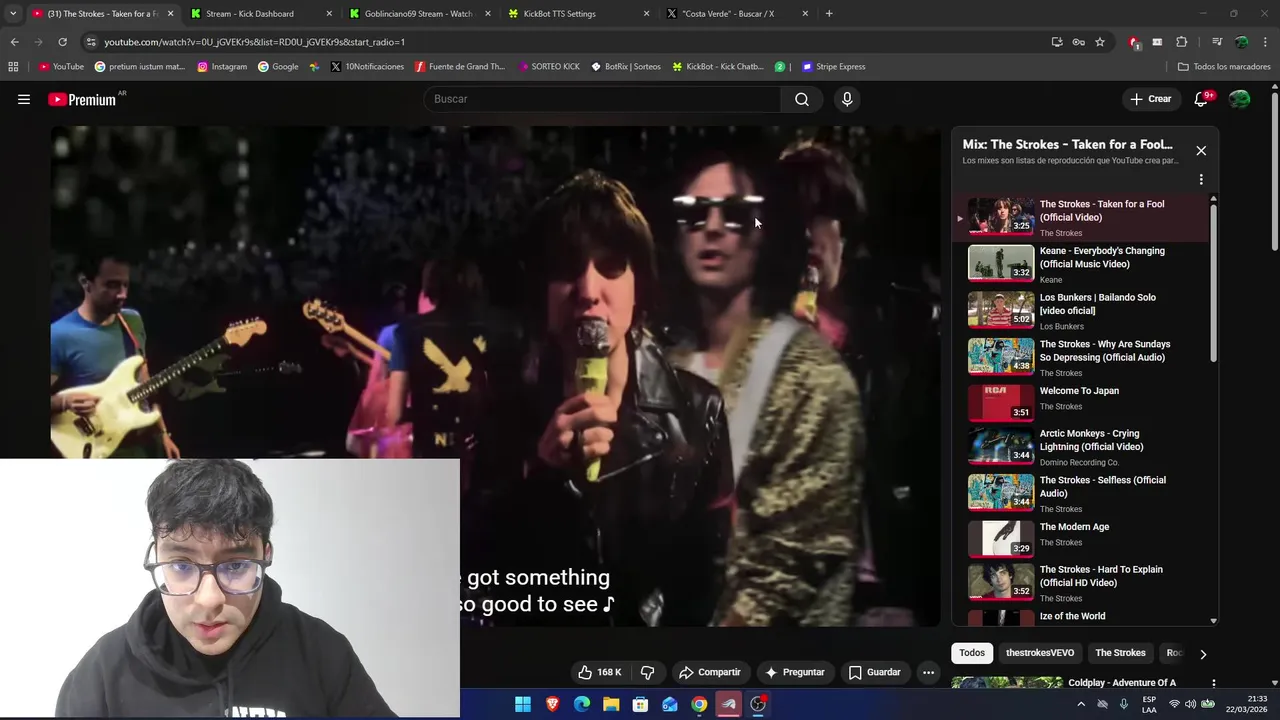Open the Stripe Express bookmark
The width and height of the screenshot is (1280, 720).
[834, 67]
